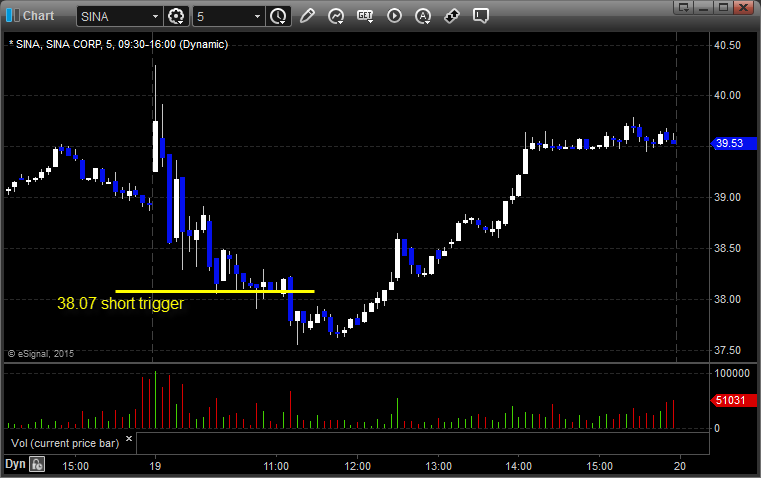The image size is (761, 478).
Task: Open the symbol settings gear menu
Action: pyautogui.click(x=176, y=16)
